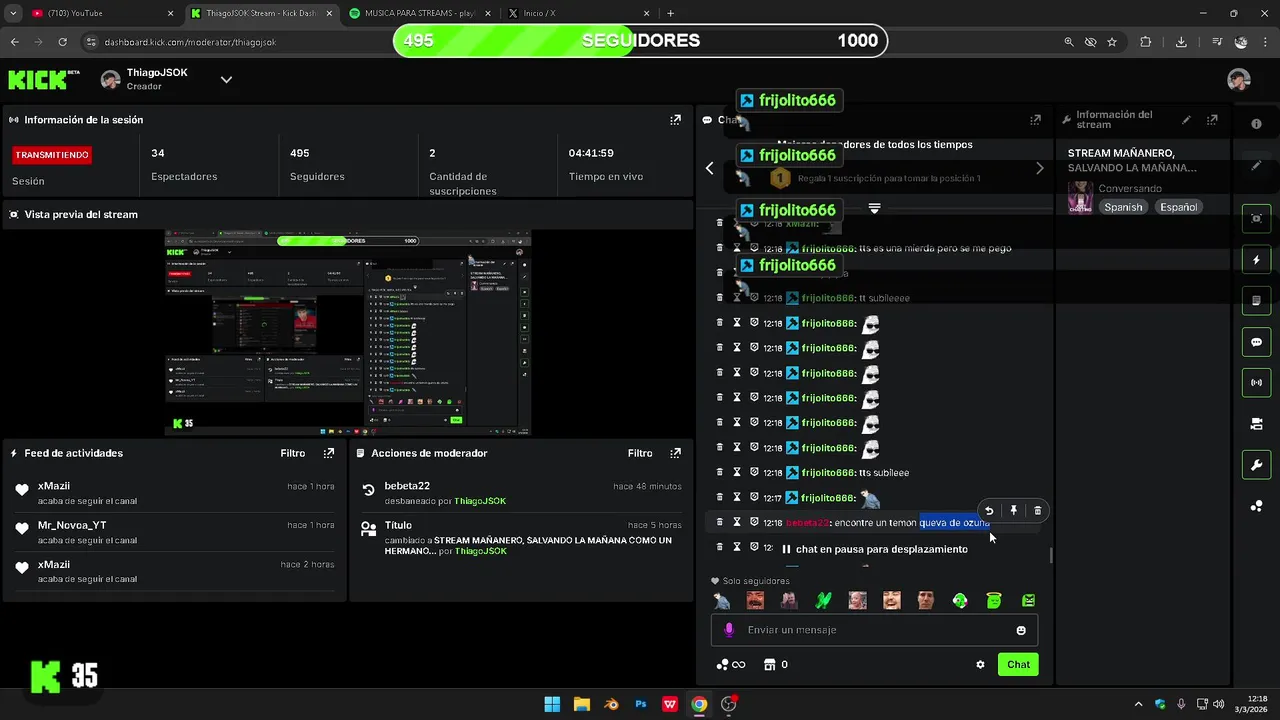Open ThiagoJSOK link under bebeta22 desbaneado
Viewport: 1280px width, 720px height.
click(480, 501)
